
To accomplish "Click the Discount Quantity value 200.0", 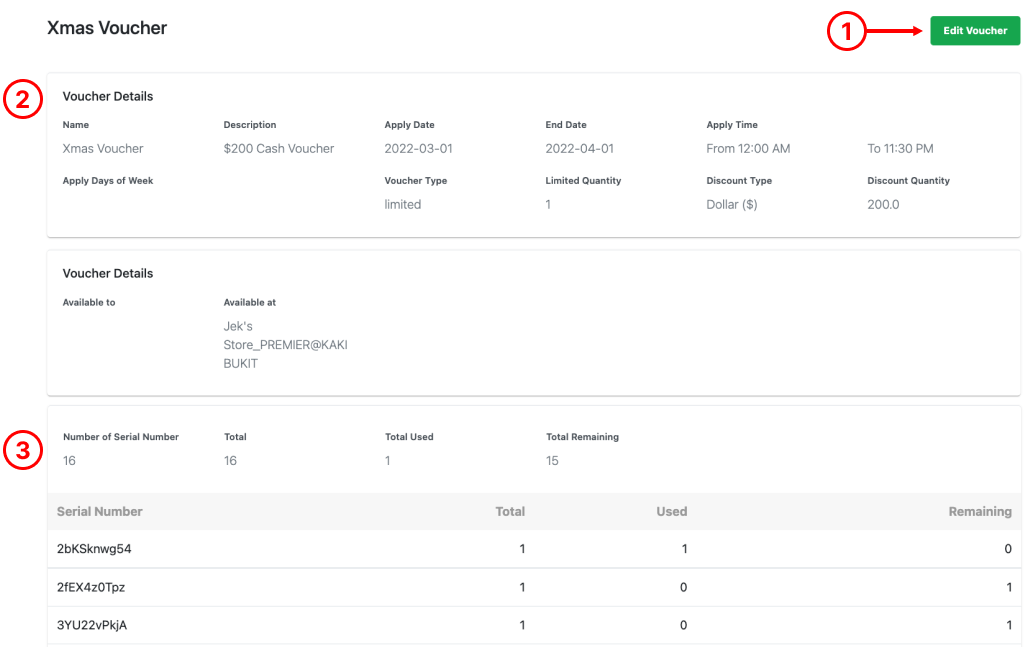I will click(883, 204).
